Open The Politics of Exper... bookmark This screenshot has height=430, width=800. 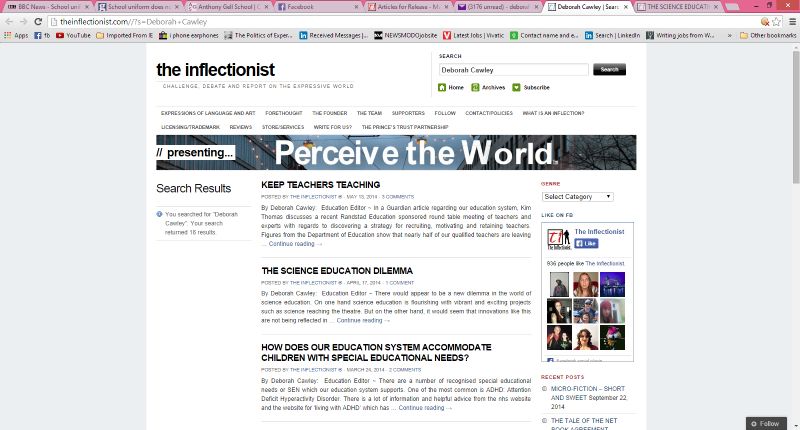[x=258, y=36]
